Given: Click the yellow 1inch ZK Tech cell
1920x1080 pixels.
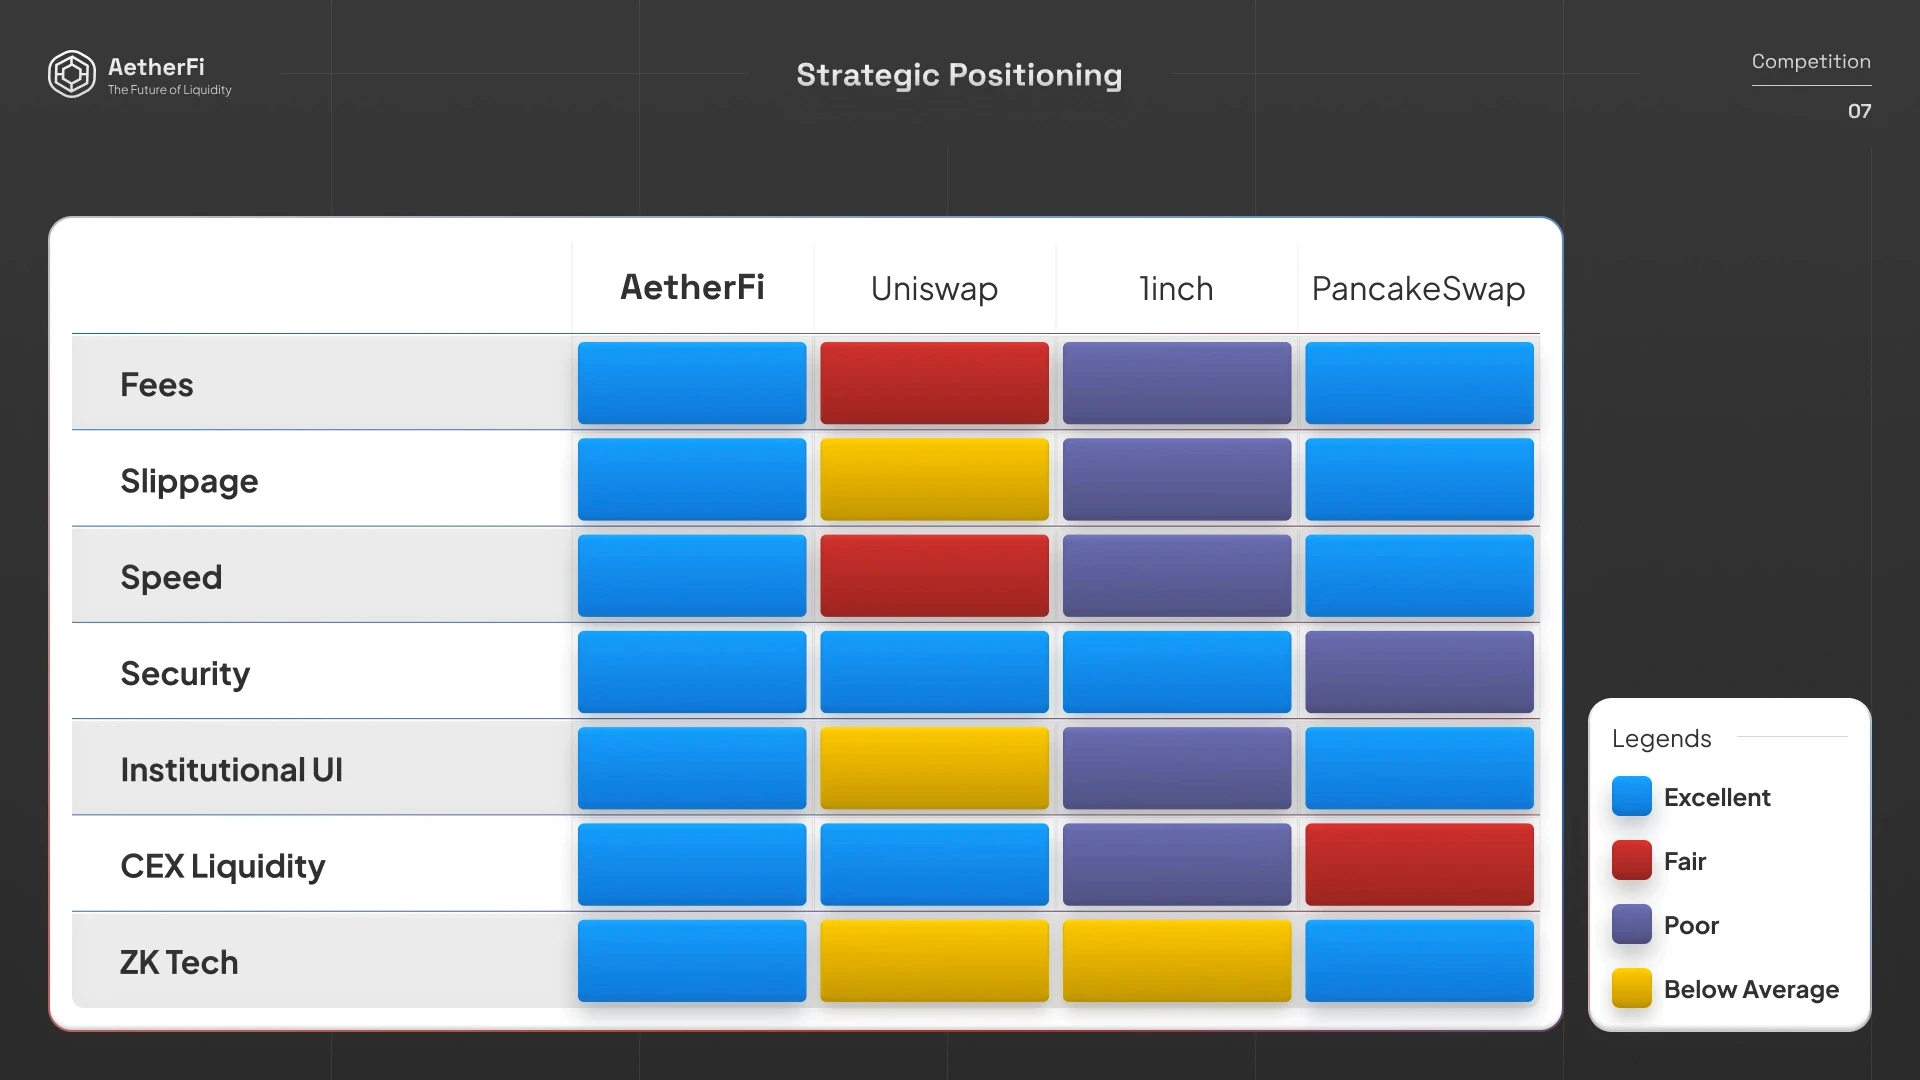Looking at the screenshot, I should click(1177, 961).
